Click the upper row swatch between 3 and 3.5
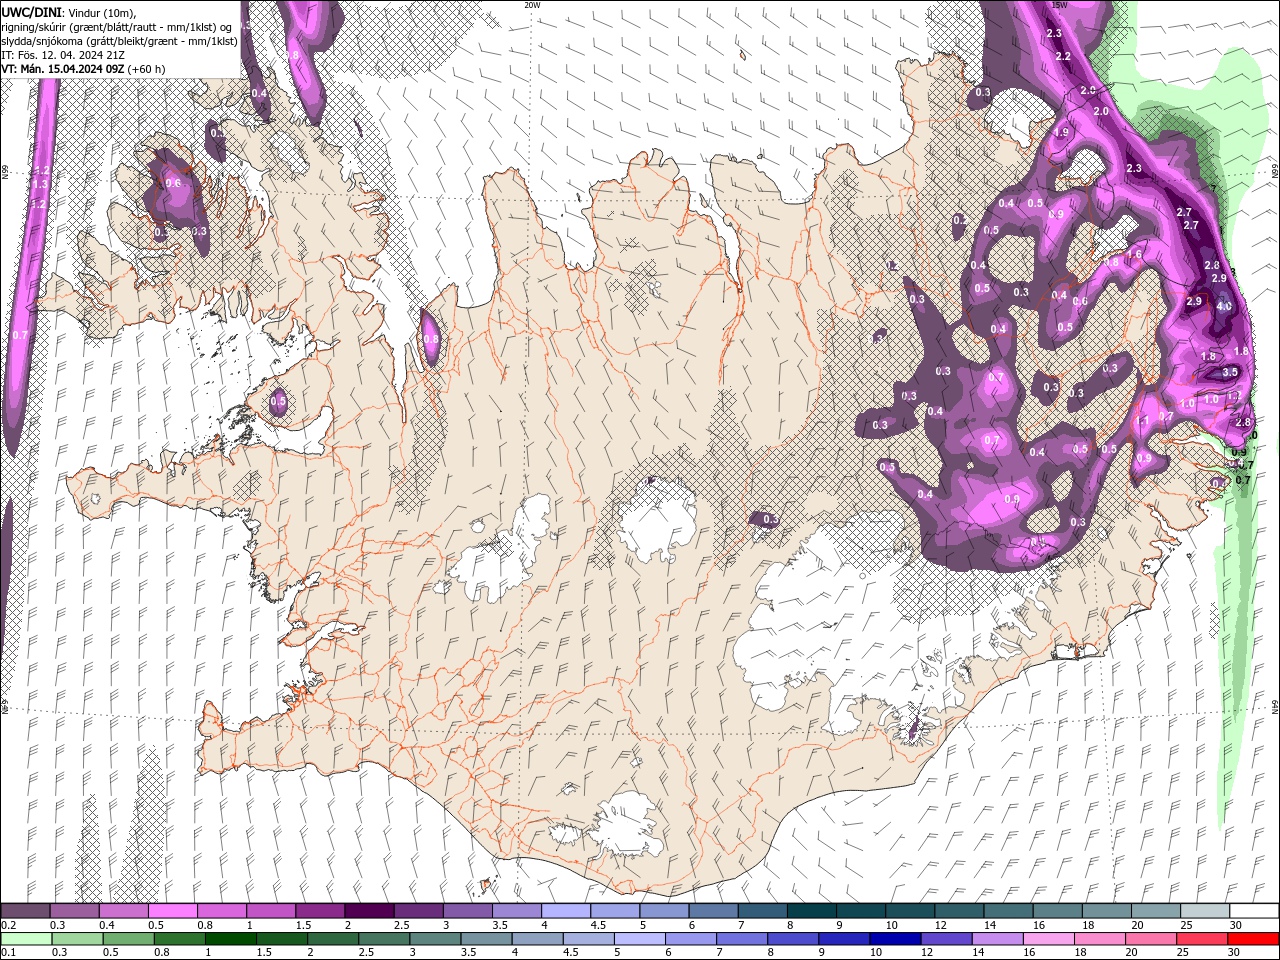Screen dimensions: 1280x960 pos(467,911)
